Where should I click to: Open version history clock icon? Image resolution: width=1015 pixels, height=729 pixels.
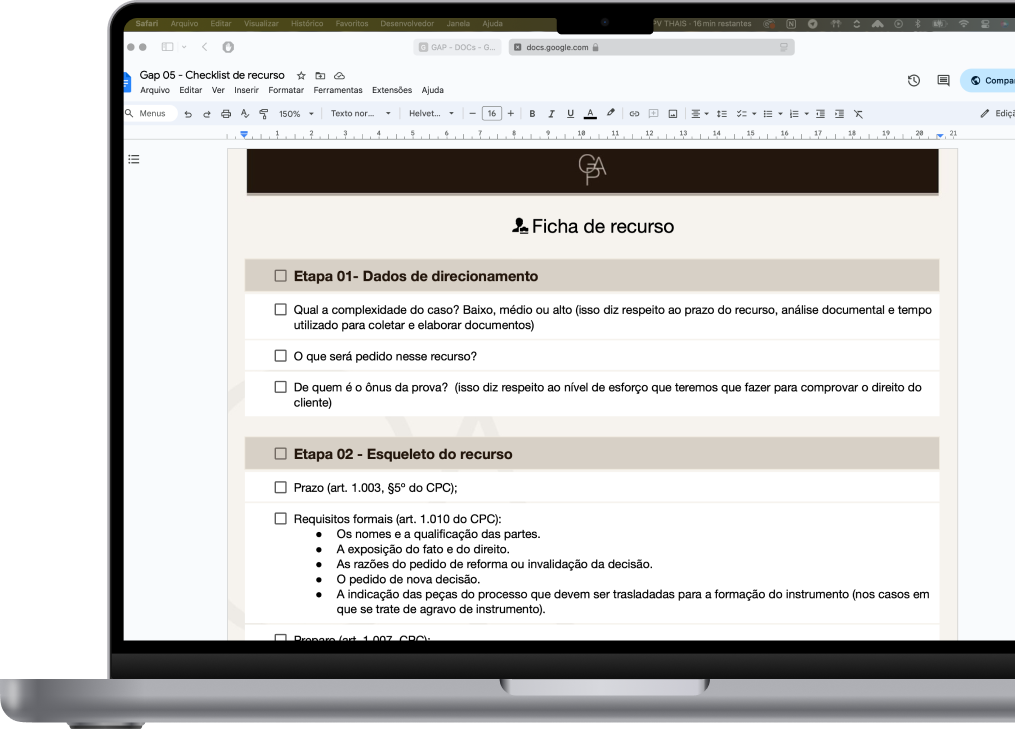point(913,81)
